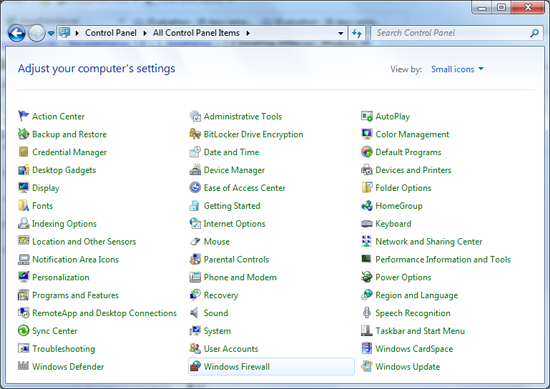Select Control Panel in the breadcrumb path

[111, 33]
